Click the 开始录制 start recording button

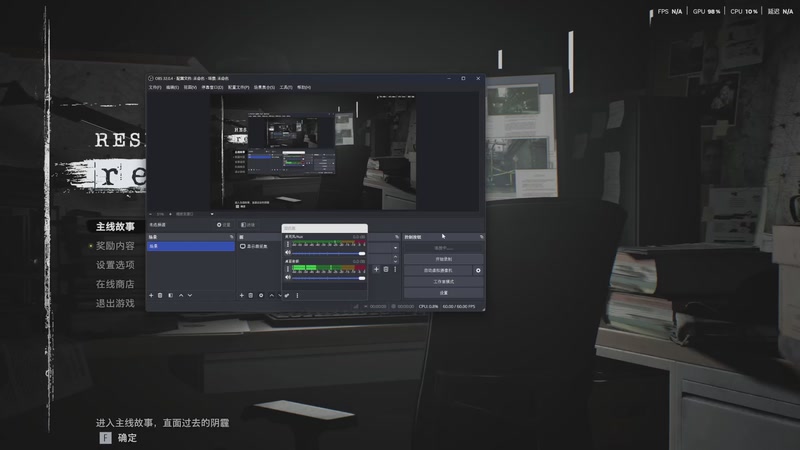443,259
